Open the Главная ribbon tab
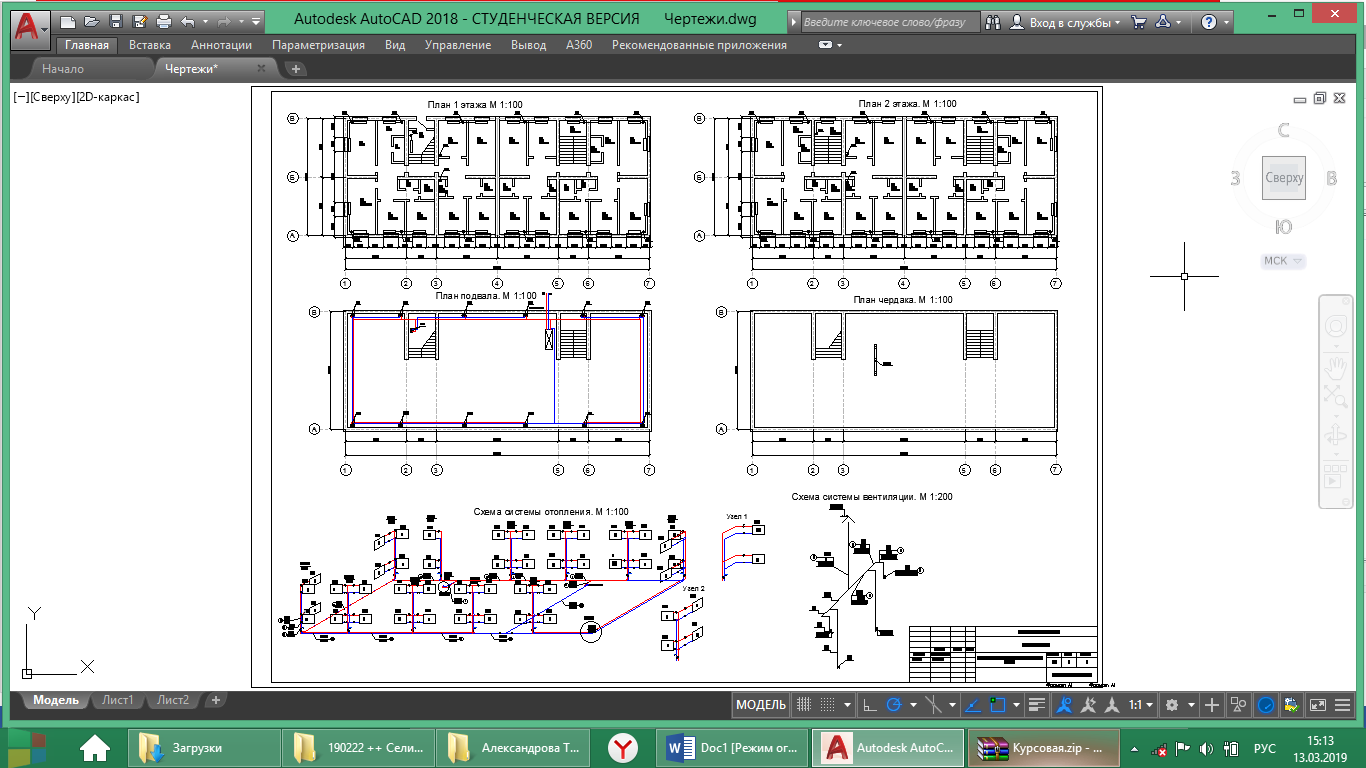Viewport: 1366px width, 768px height. click(88, 45)
